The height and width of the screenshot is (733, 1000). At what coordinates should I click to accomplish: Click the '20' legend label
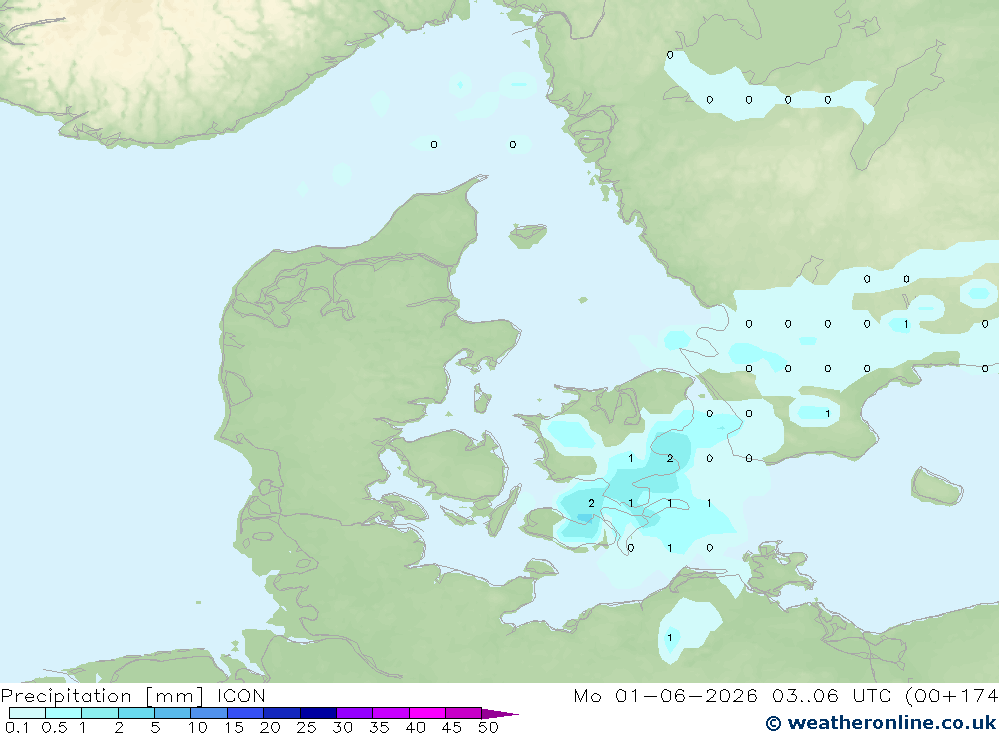pos(270,727)
